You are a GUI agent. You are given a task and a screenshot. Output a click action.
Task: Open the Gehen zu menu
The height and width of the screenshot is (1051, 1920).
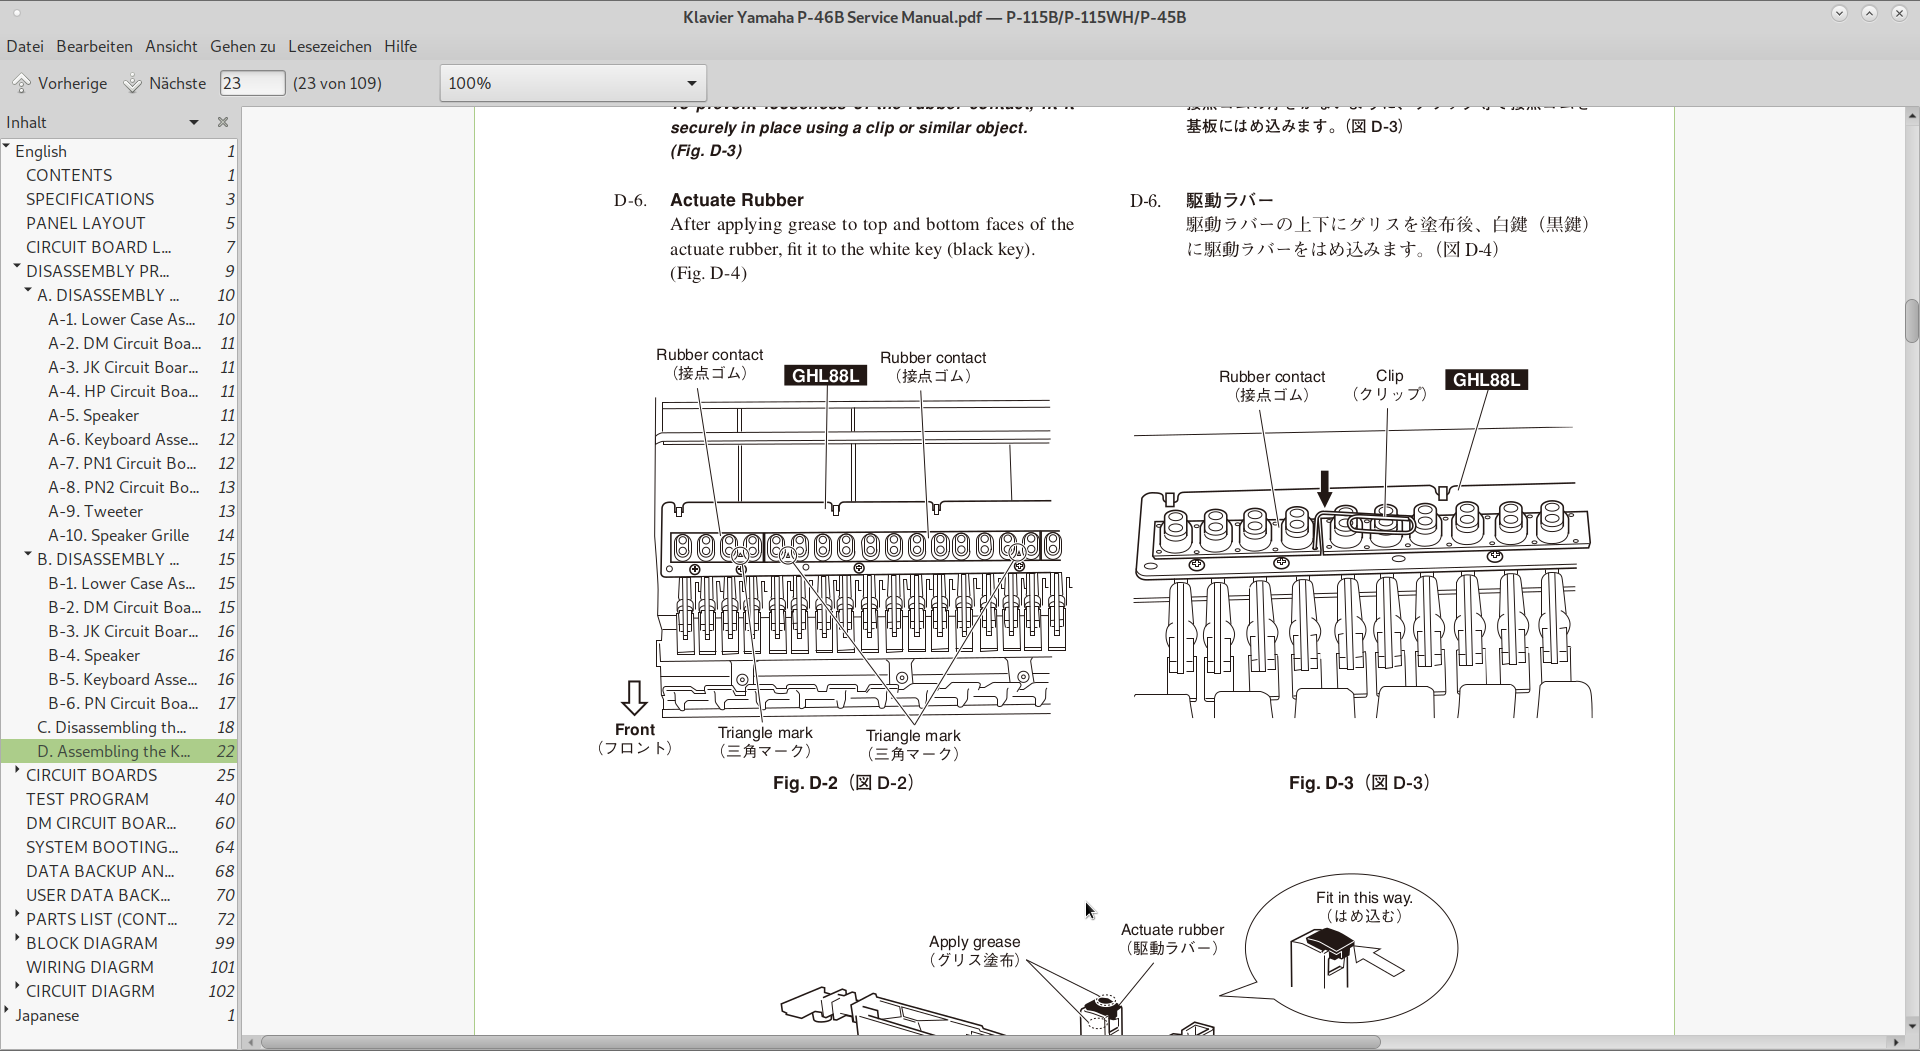(242, 46)
